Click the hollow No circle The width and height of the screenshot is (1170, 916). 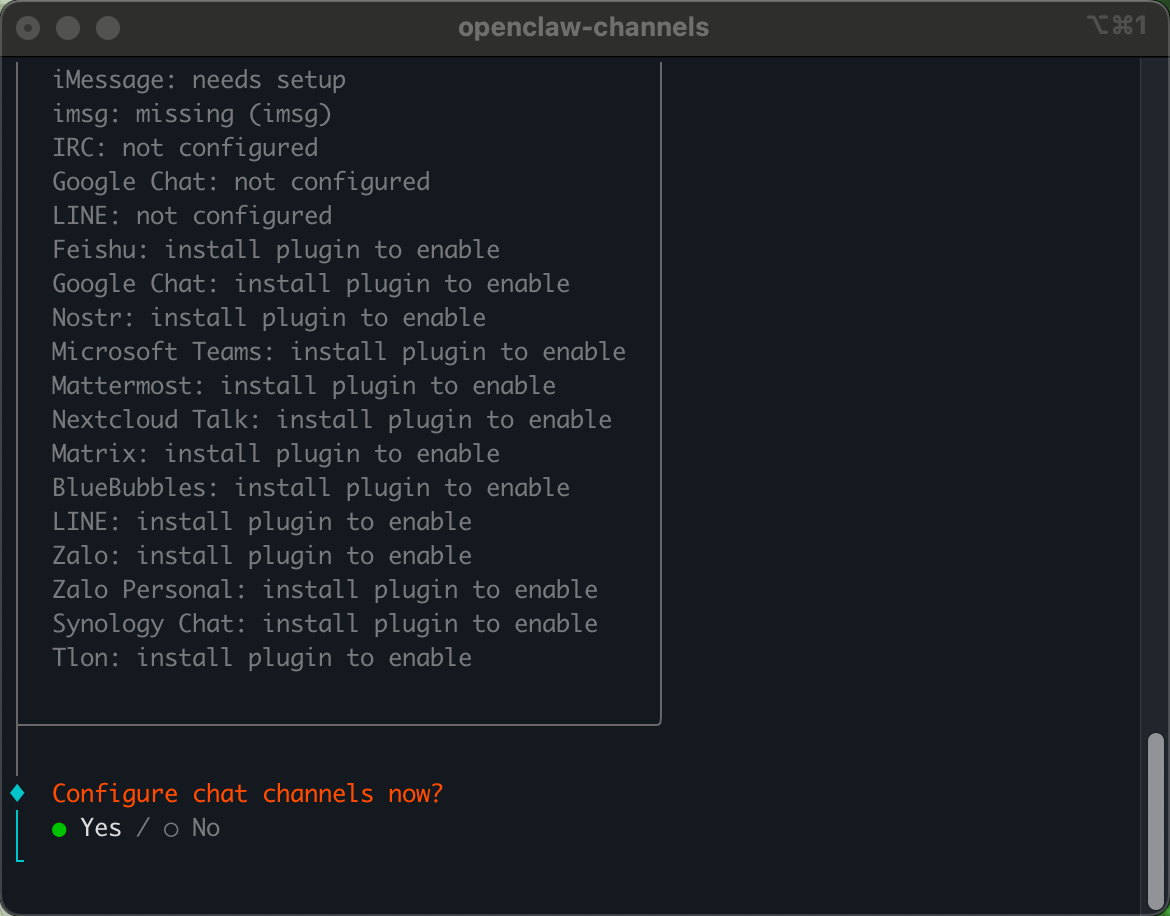(171, 829)
